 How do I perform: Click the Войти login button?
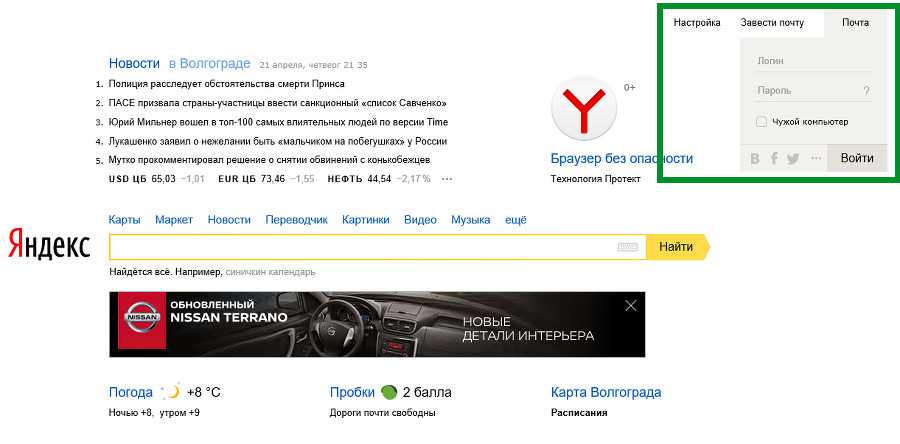857,158
